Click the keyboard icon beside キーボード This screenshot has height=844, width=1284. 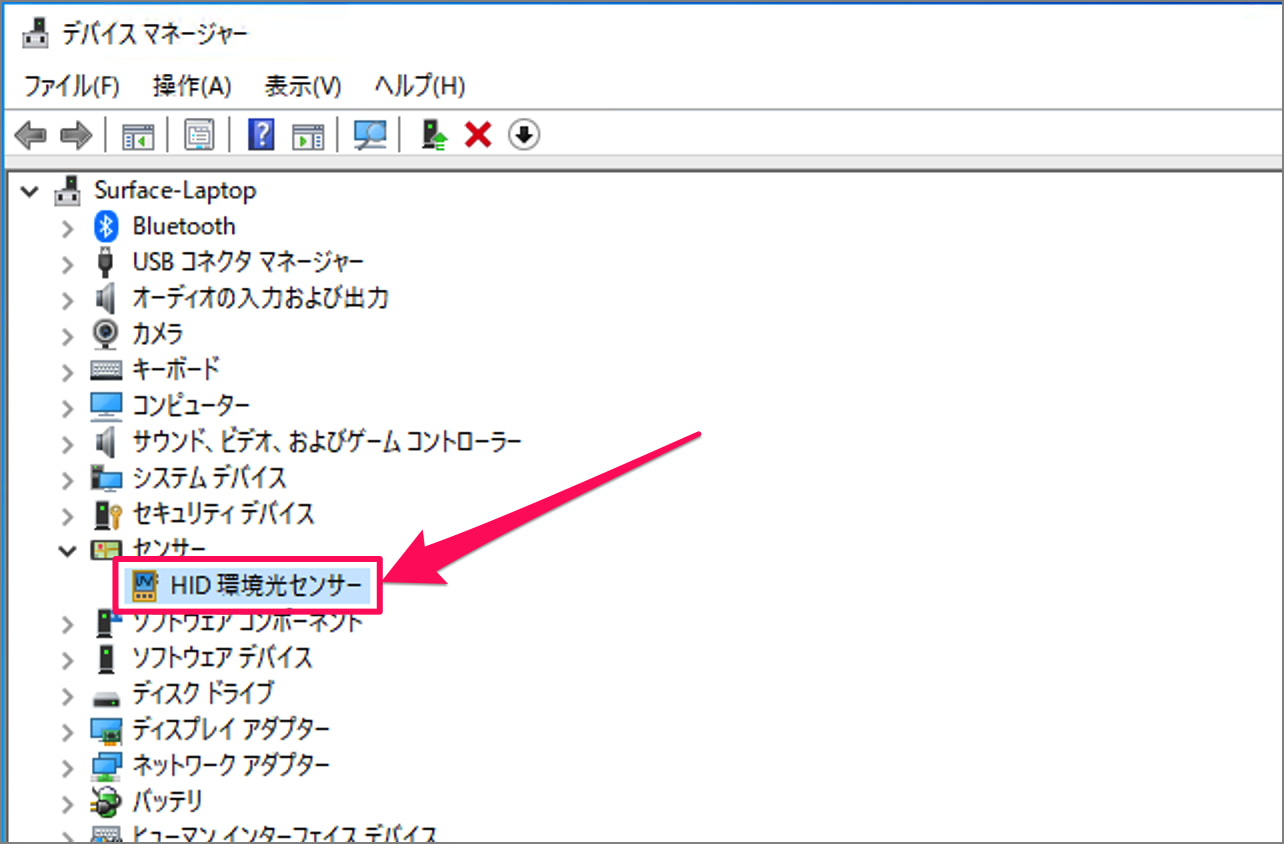point(106,370)
